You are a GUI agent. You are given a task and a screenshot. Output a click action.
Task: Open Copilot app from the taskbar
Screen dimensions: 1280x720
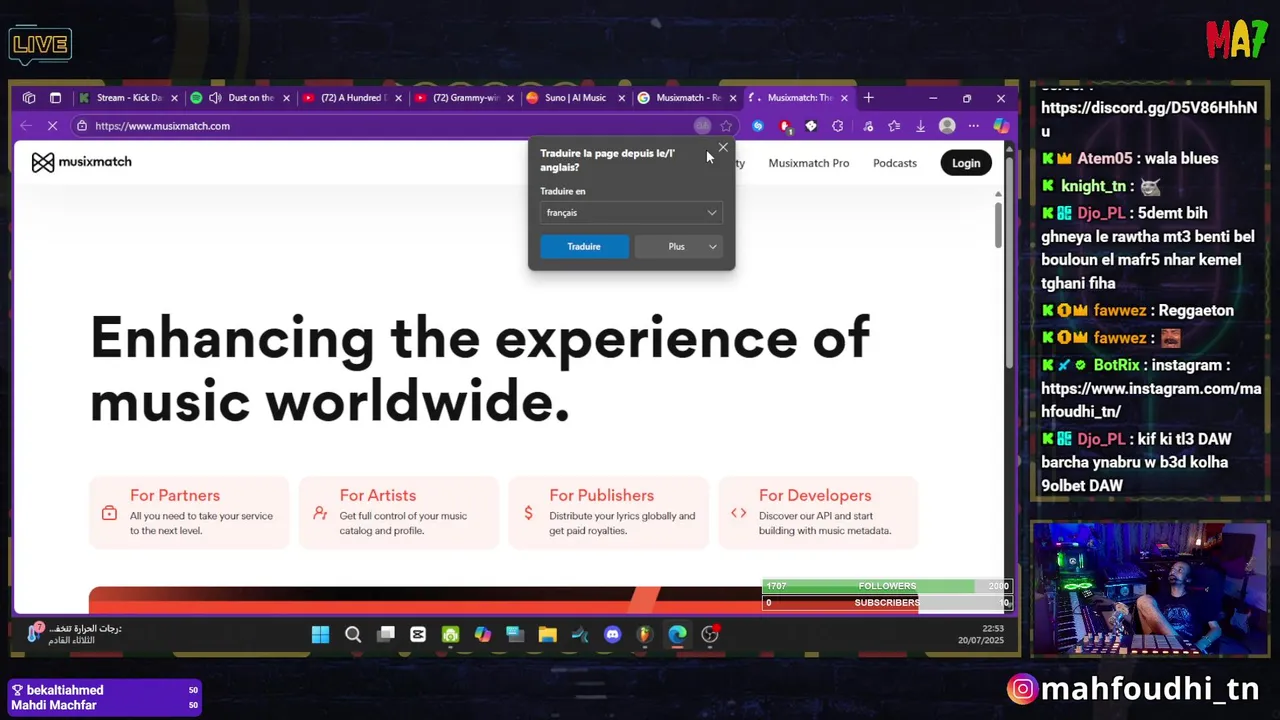[483, 634]
